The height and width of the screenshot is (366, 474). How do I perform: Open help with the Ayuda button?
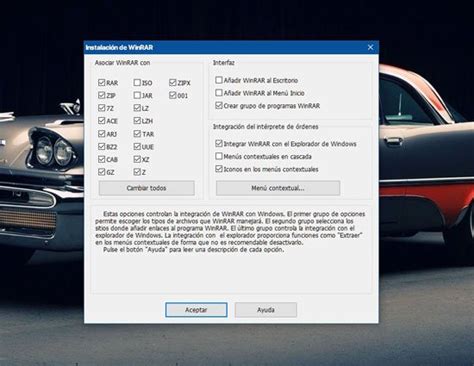pos(266,310)
